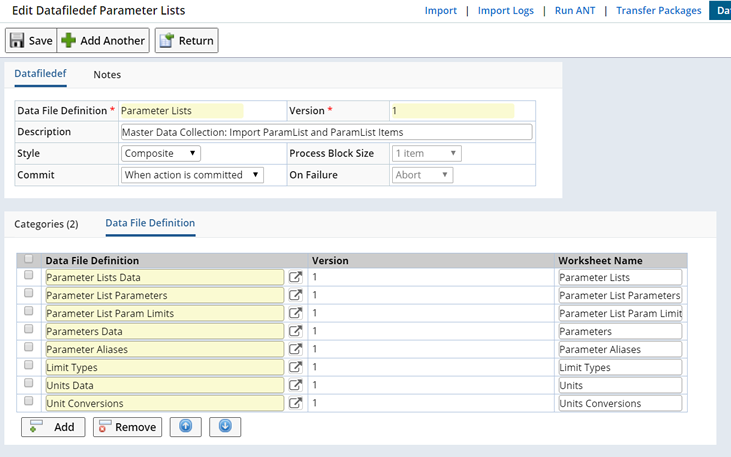Check the Parameters Data row checkbox
Screen dimensions: 731x457
click(x=28, y=329)
